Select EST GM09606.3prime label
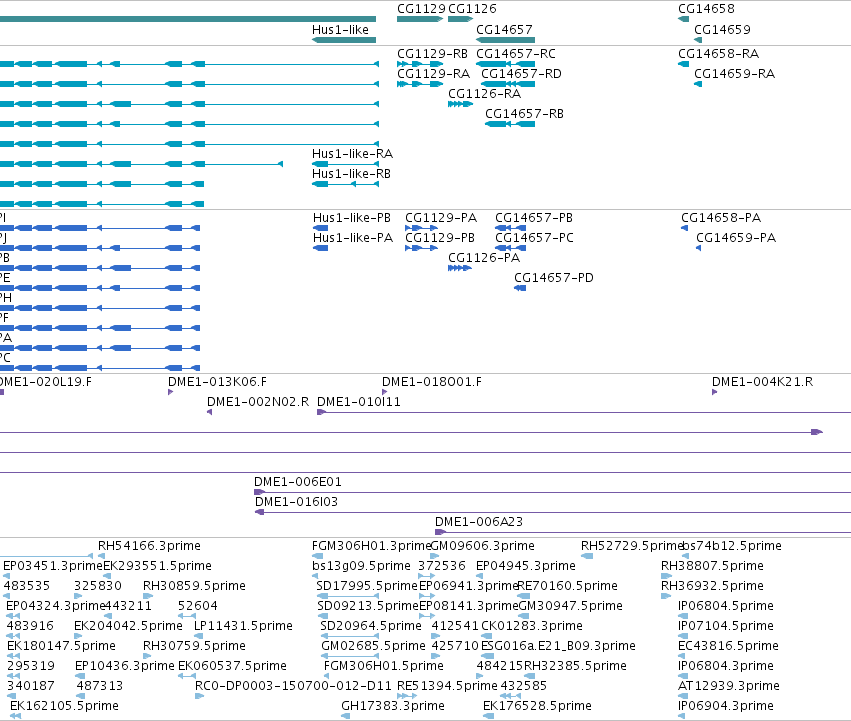Screen dimensions: 851x721 pyautogui.click(x=482, y=546)
